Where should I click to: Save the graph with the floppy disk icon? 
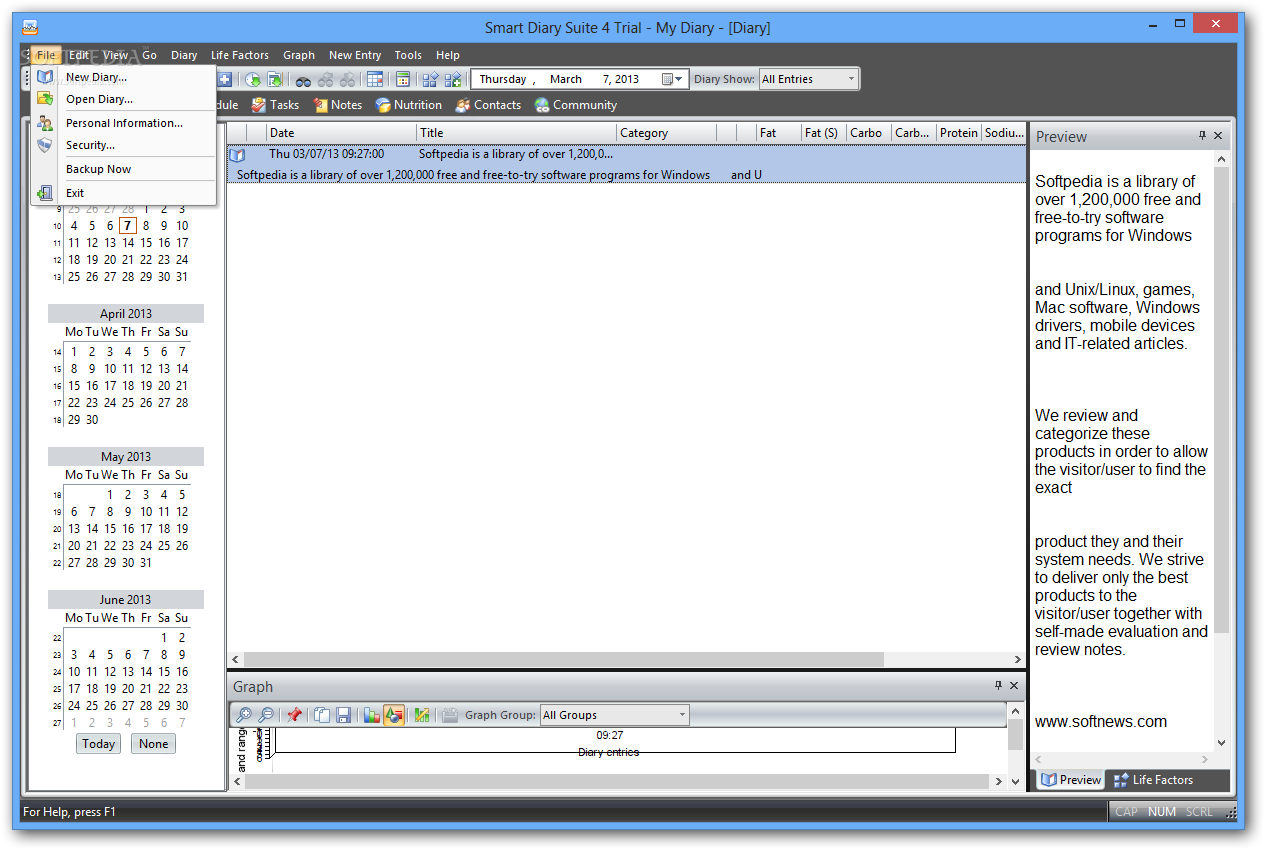pos(343,715)
